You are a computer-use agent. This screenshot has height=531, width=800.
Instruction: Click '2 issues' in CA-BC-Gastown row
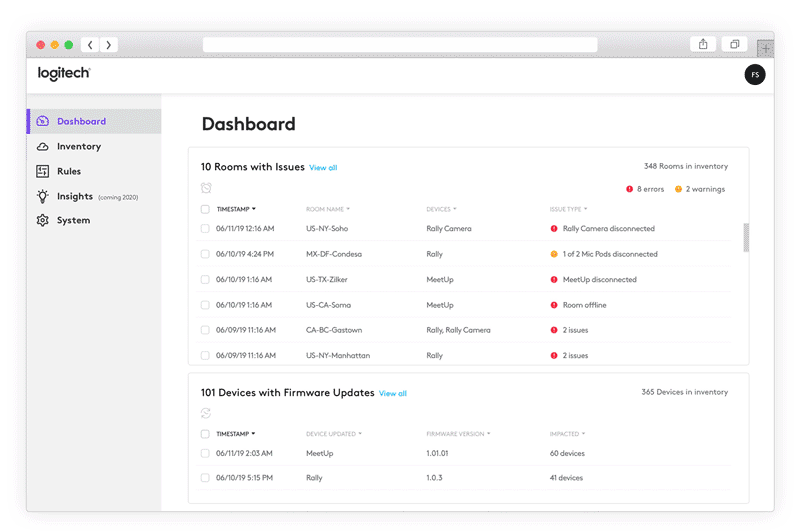coord(575,330)
